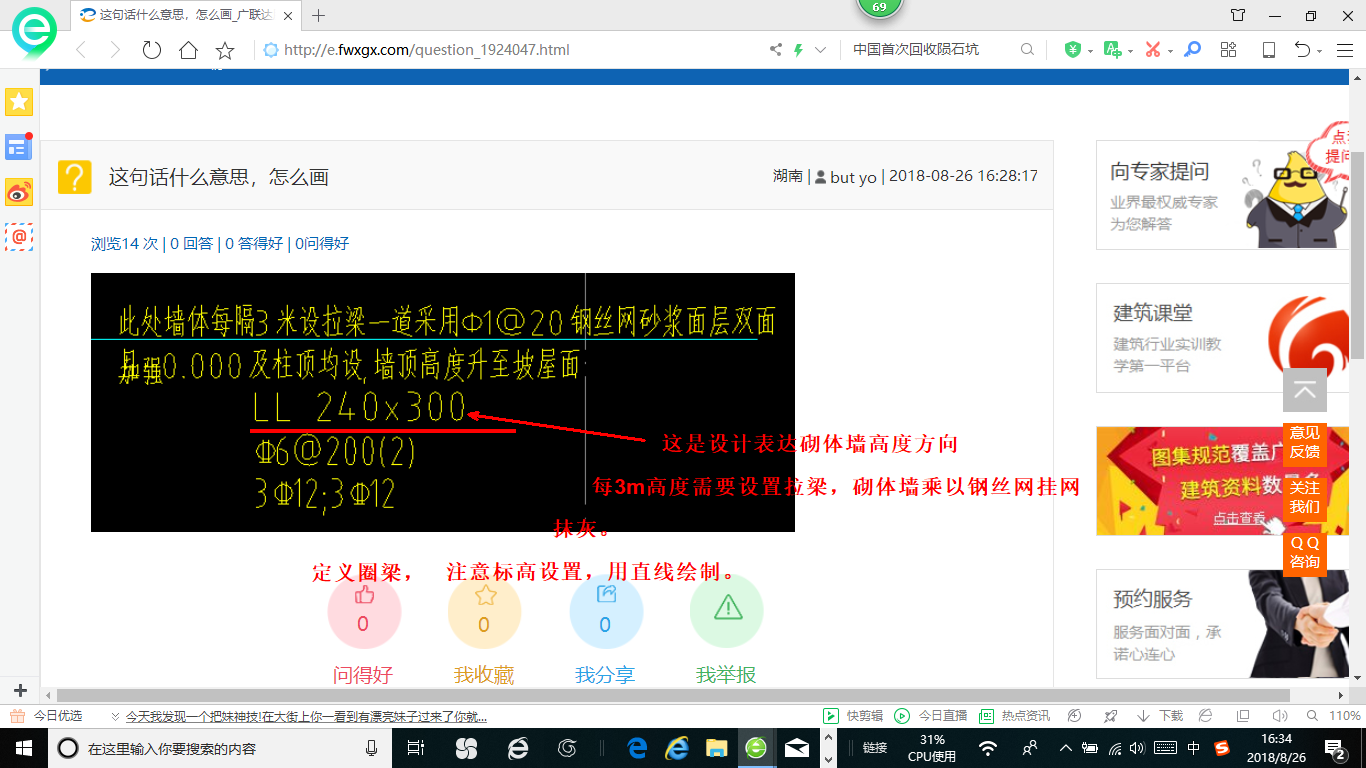Open the Task View taskbar icon
Screen dimensions: 1366x768
[416, 748]
